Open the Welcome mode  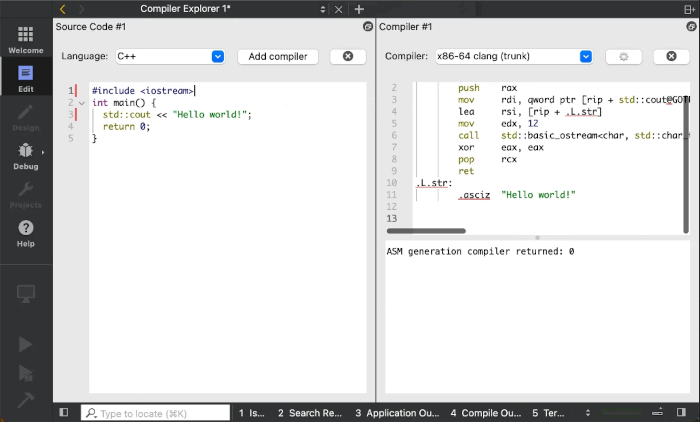[26, 39]
